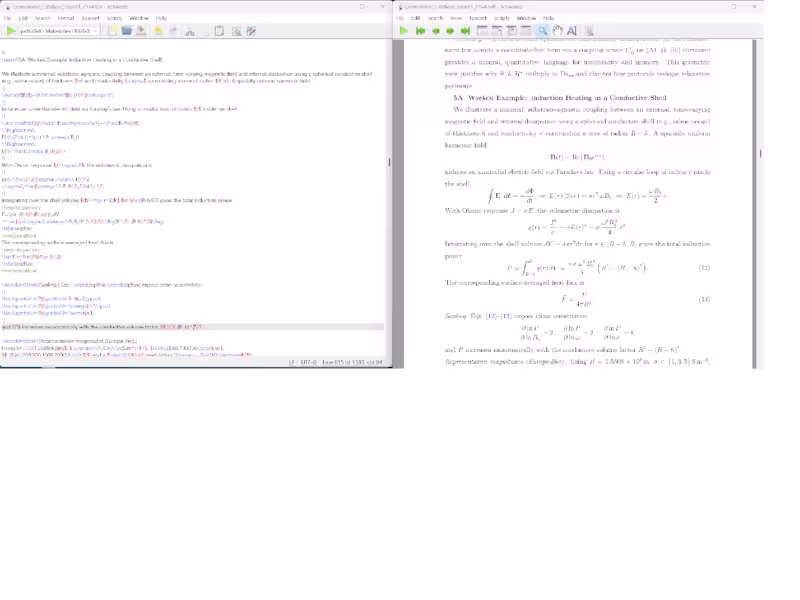Click Save icon in editor toolbar

click(x=141, y=31)
